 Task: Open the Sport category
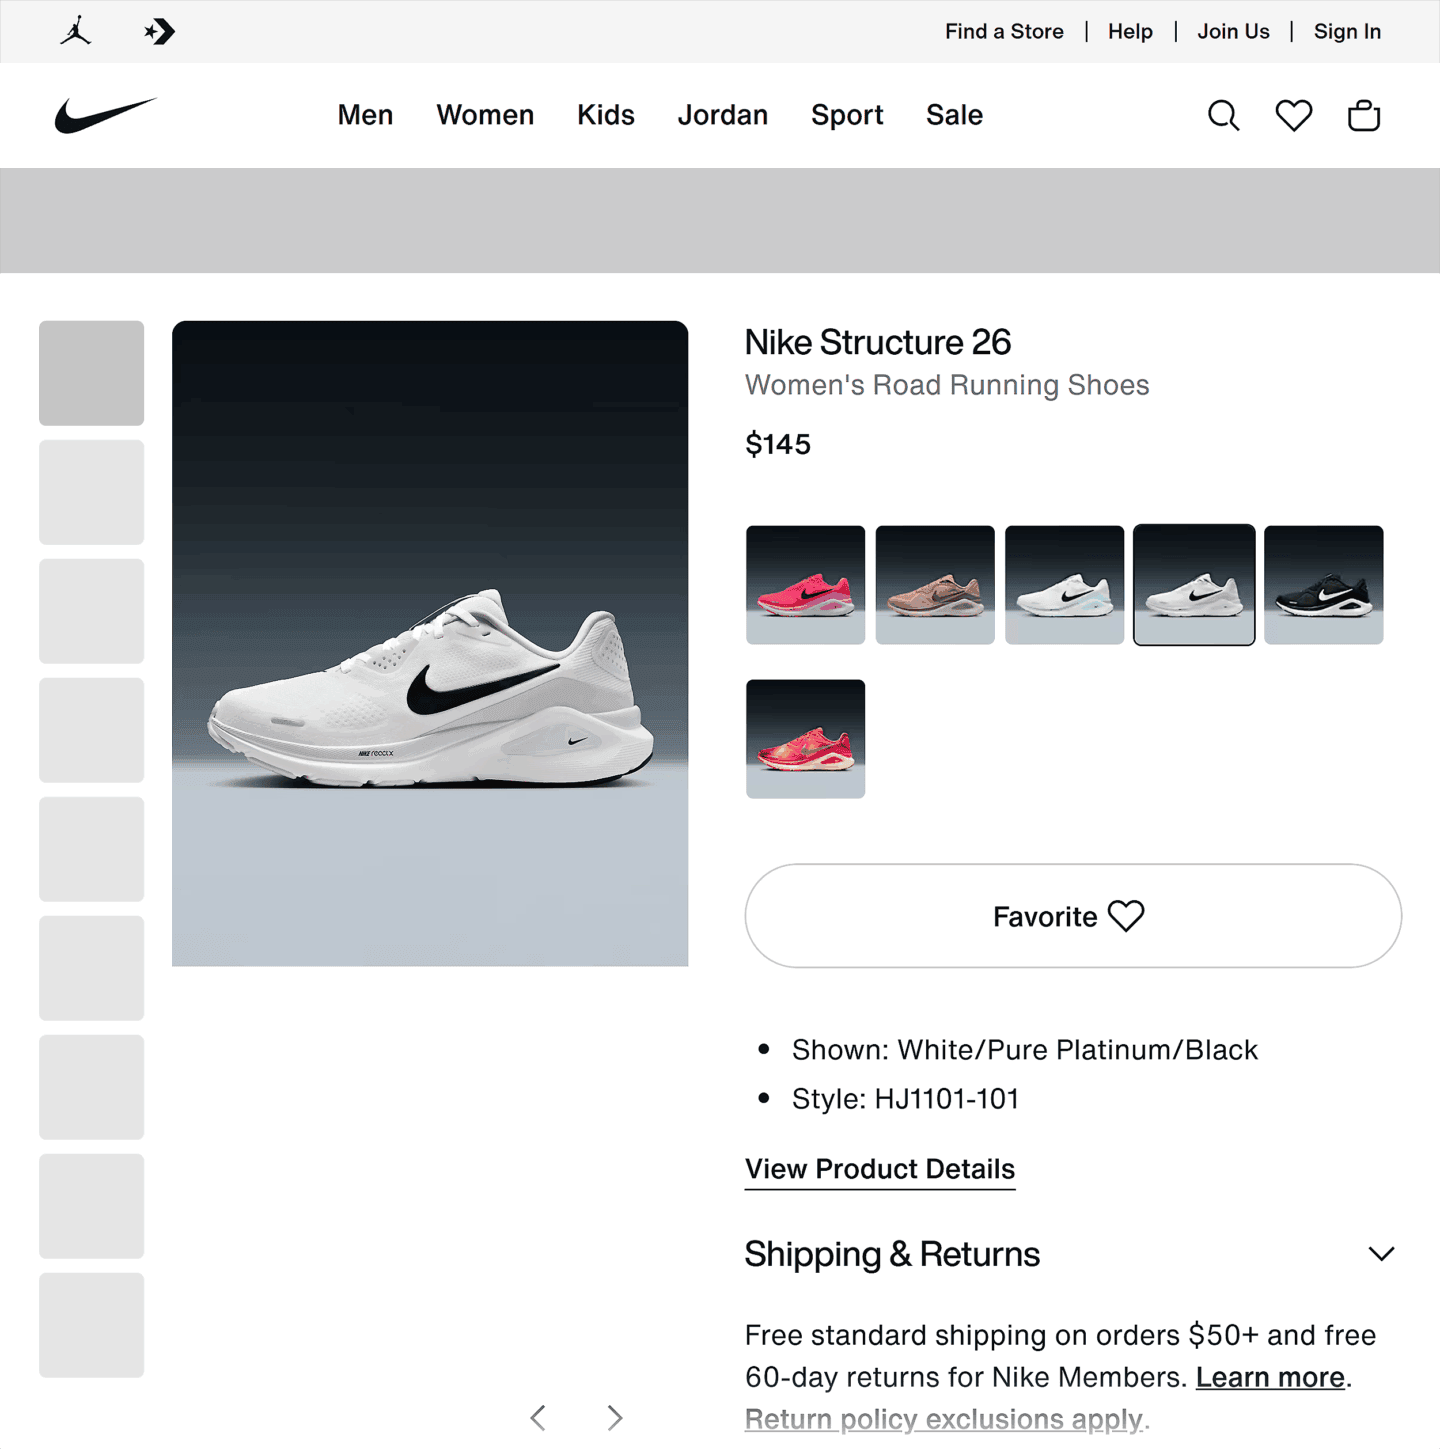[x=846, y=115]
